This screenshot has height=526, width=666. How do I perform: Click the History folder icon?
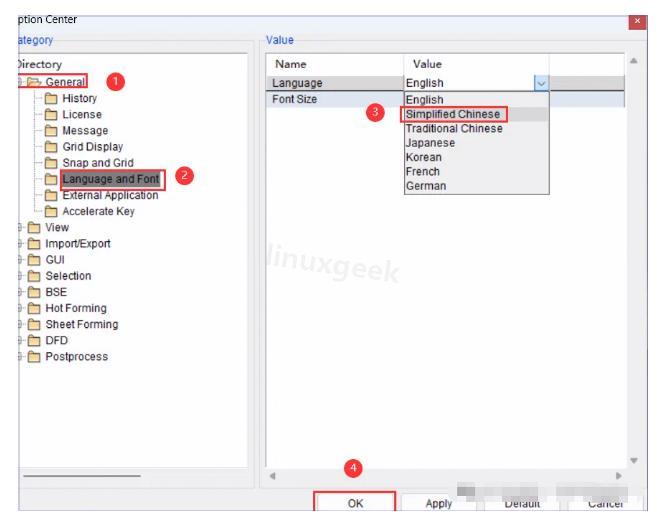[51, 99]
